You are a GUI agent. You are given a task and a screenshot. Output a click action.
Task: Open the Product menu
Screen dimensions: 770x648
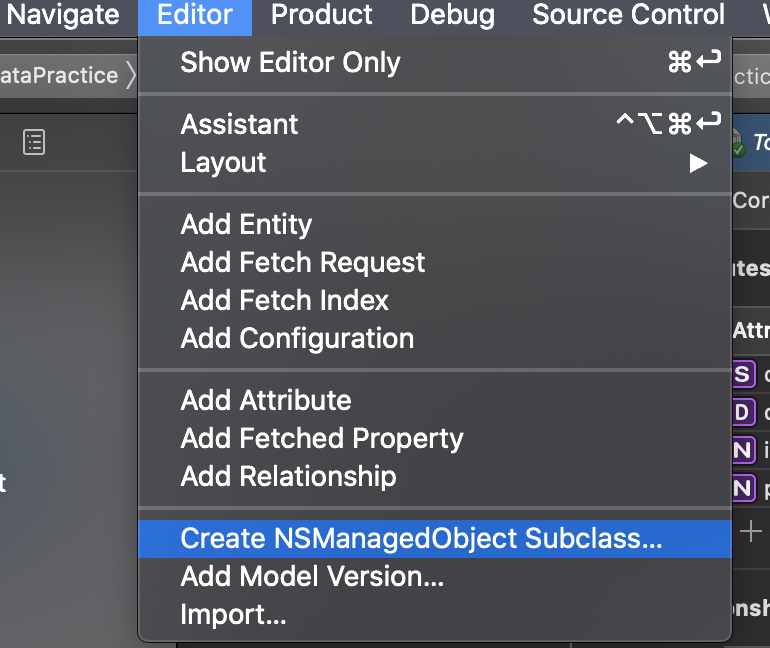(x=322, y=15)
